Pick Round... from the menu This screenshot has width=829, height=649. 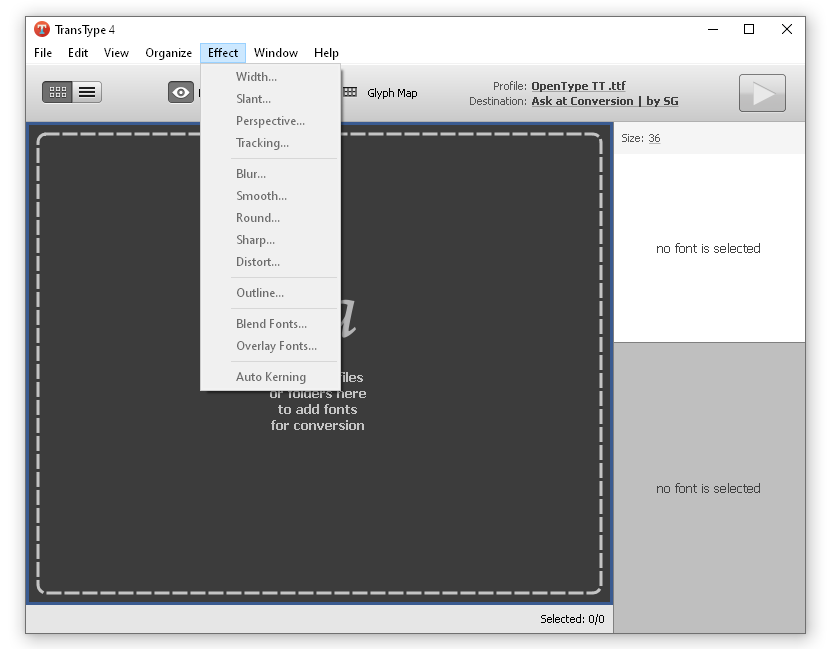pos(270,218)
